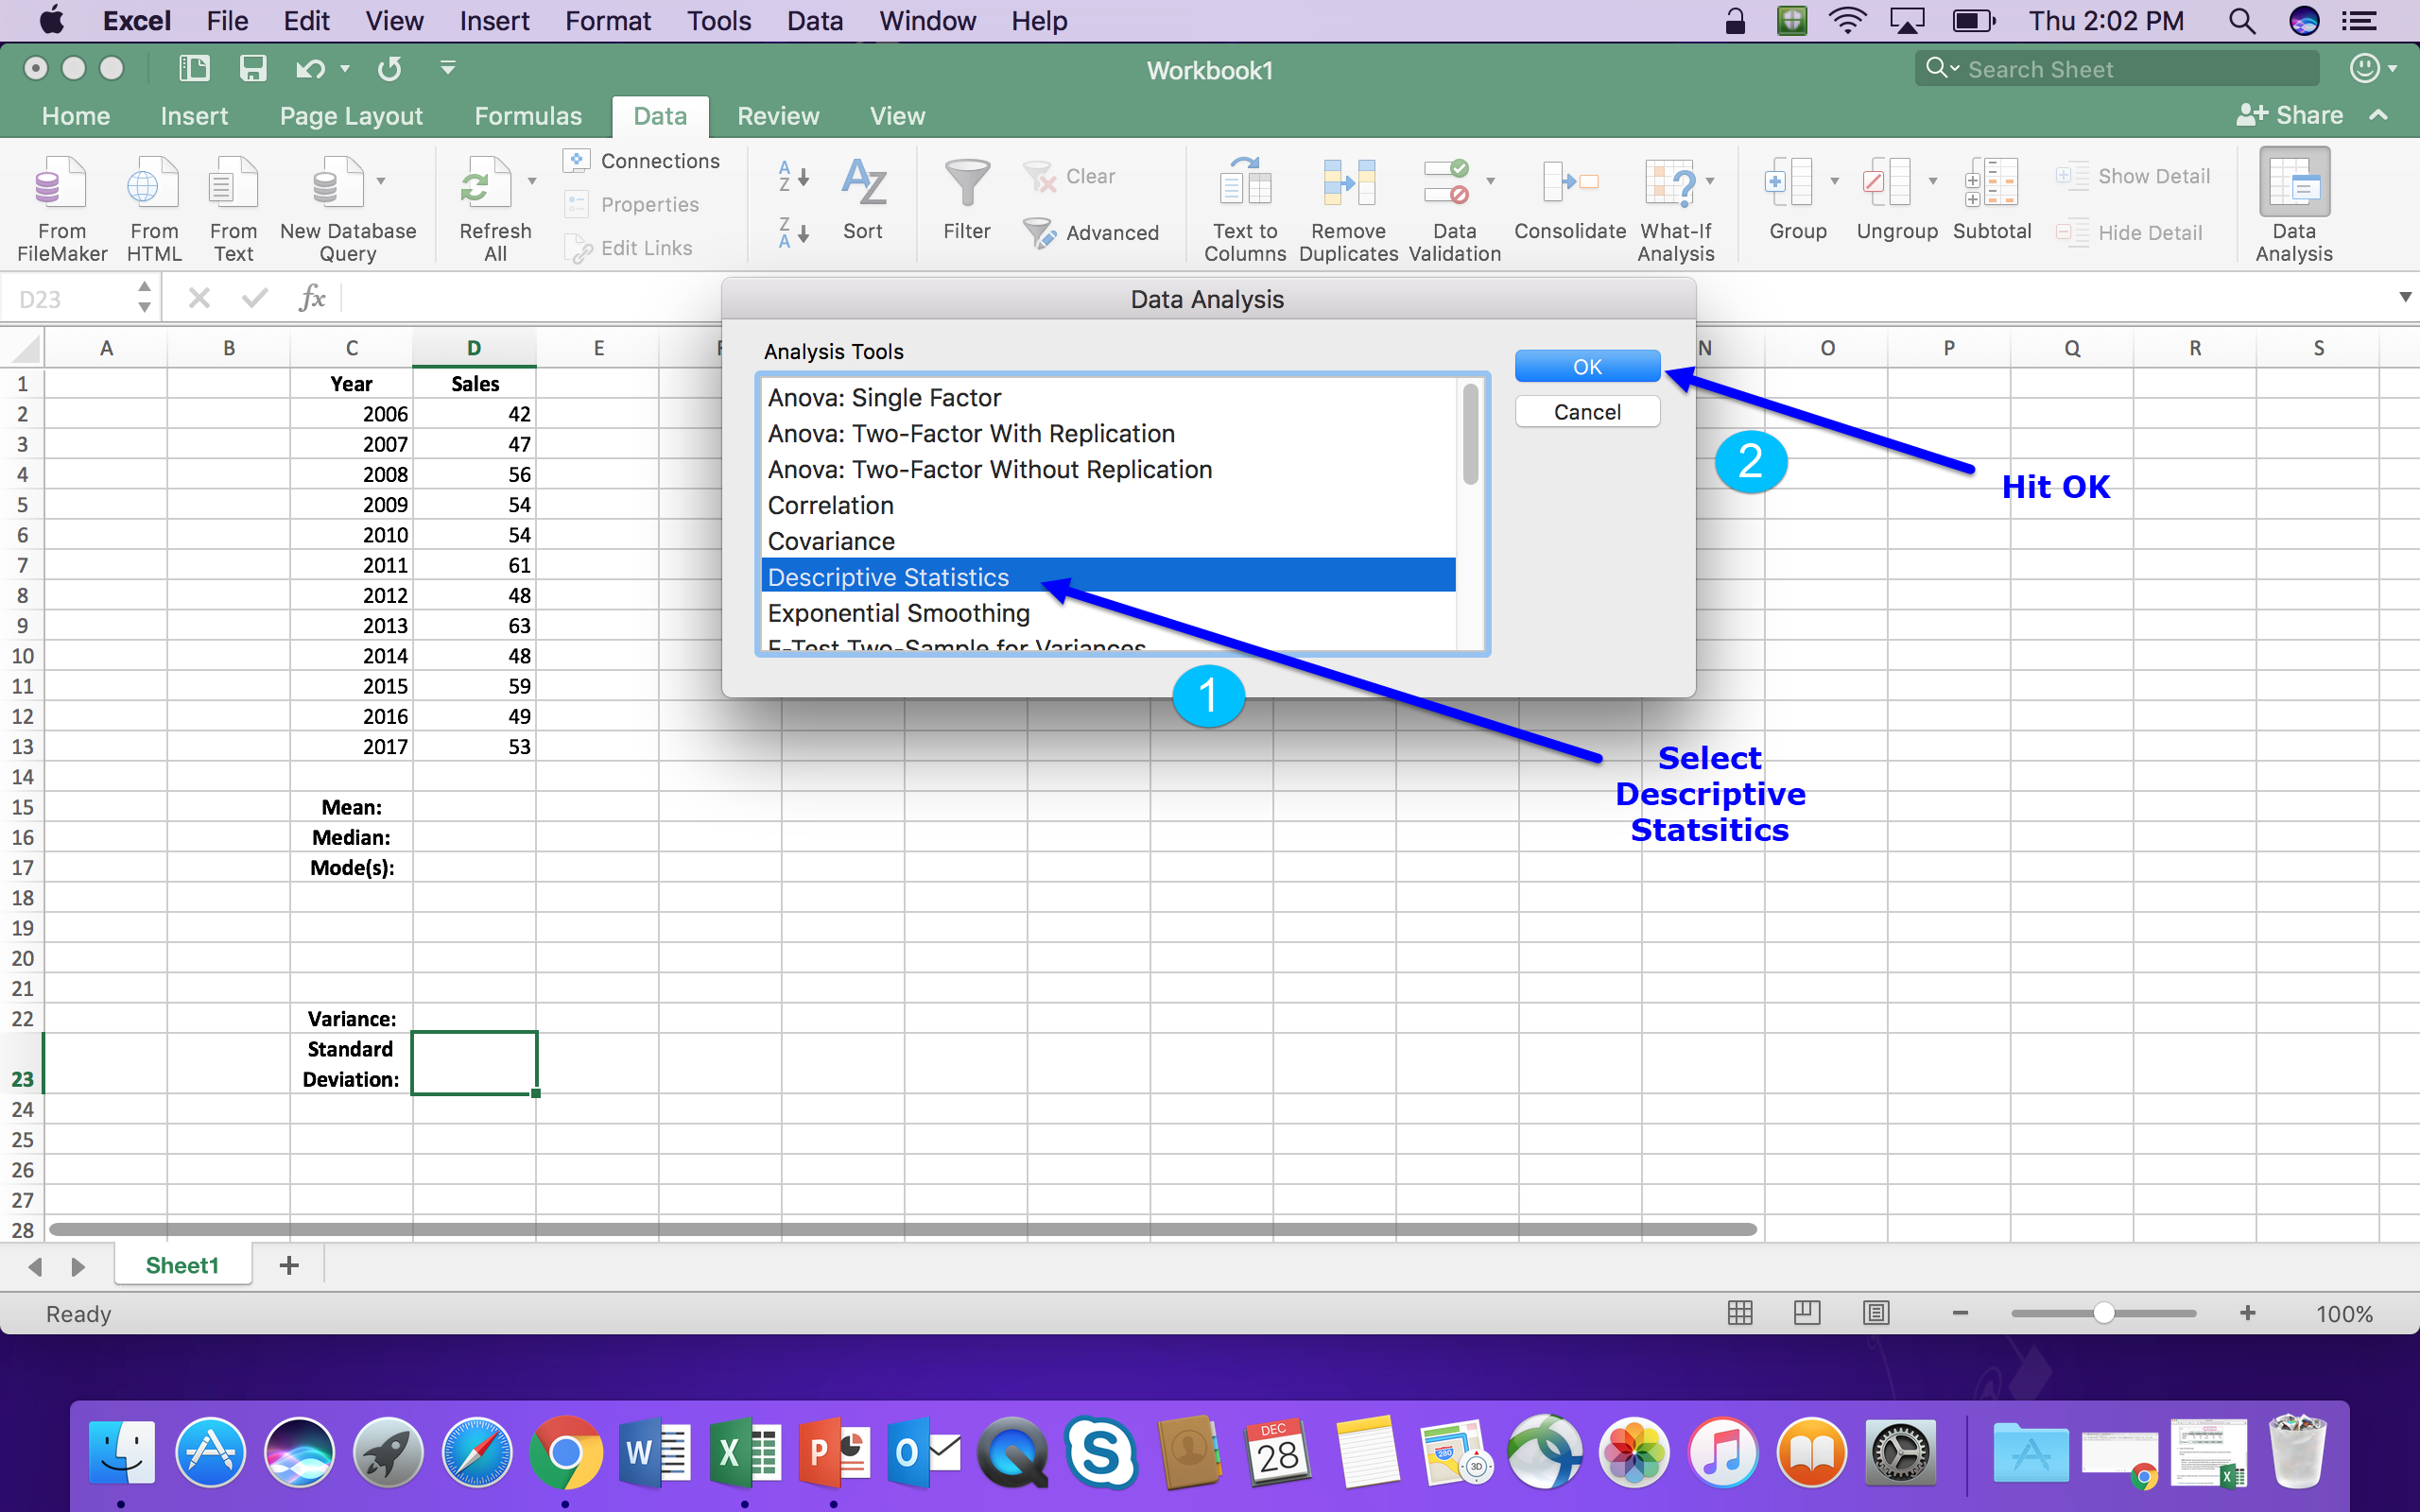
Task: Switch to Normal grid view button
Action: click(x=1740, y=1313)
